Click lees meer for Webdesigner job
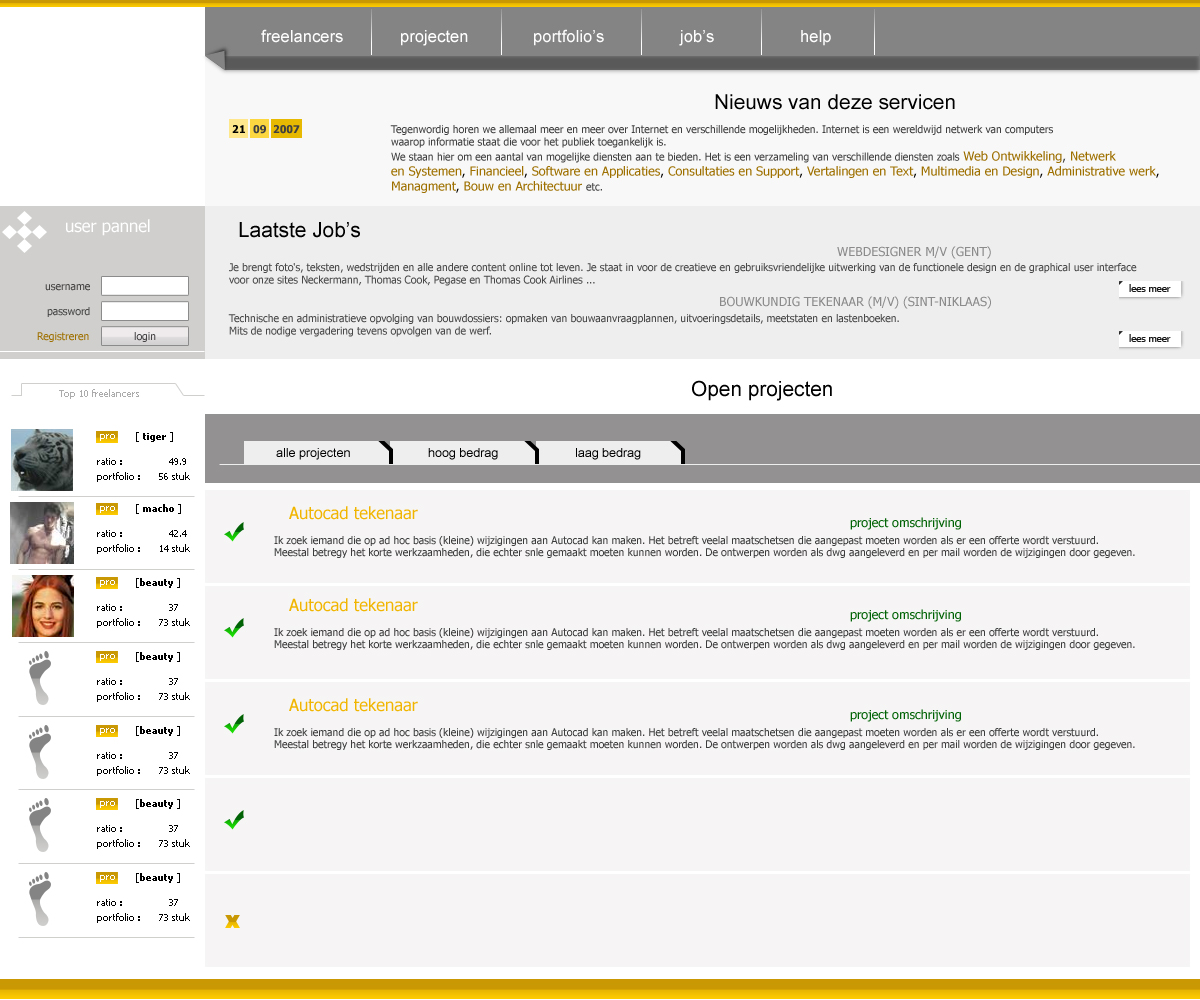Screen dimensions: 1200x1000 pyautogui.click(x=1150, y=289)
